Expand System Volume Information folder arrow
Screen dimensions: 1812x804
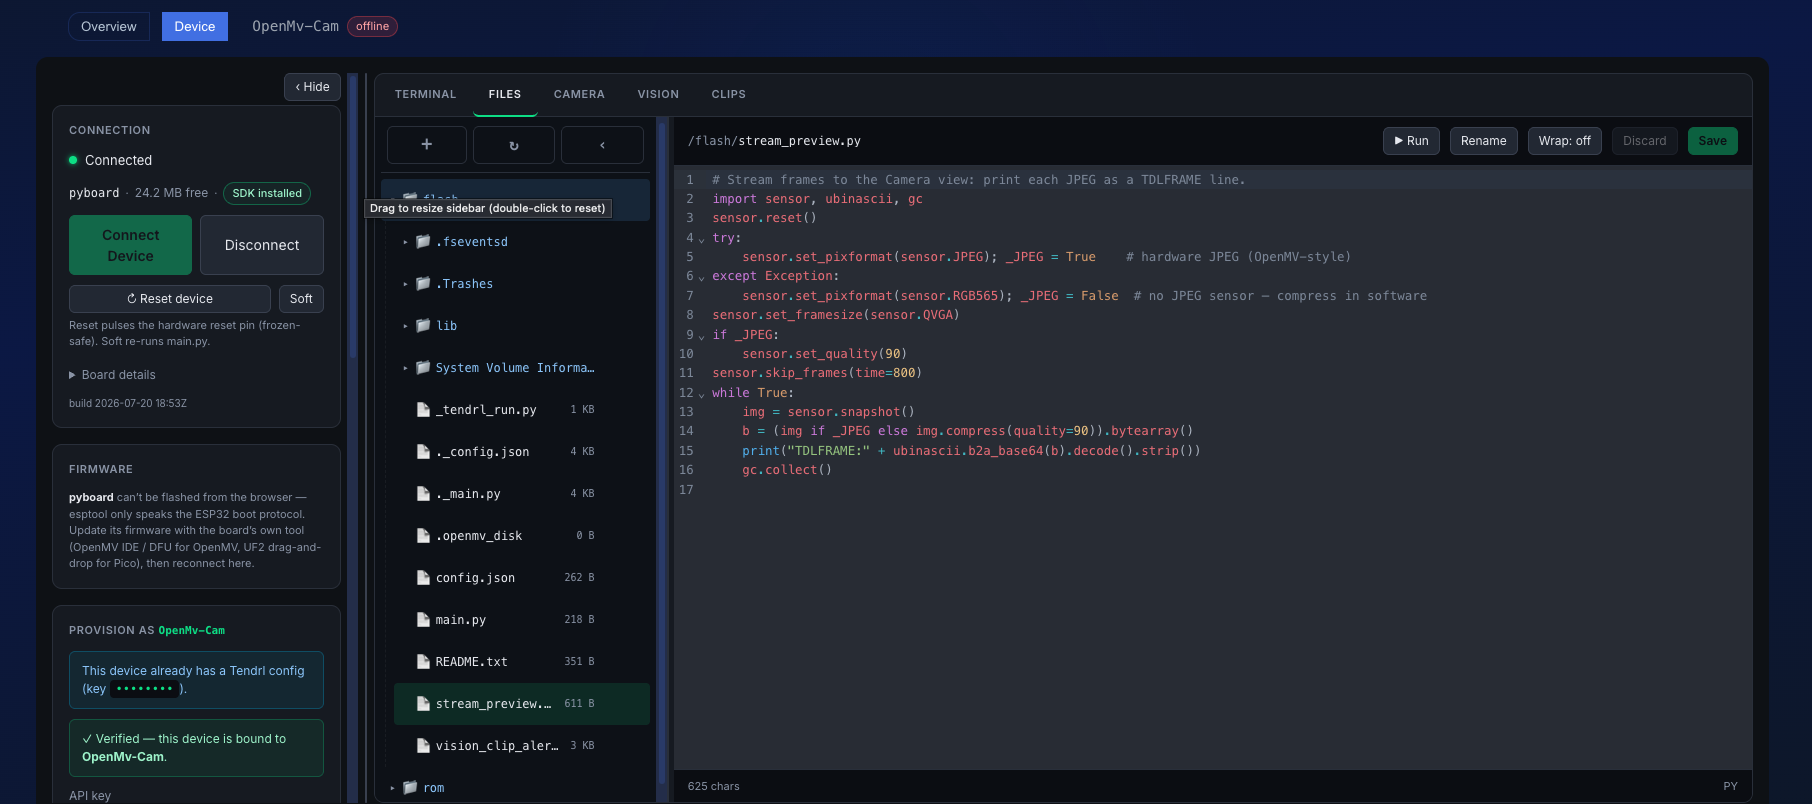click(x=405, y=368)
